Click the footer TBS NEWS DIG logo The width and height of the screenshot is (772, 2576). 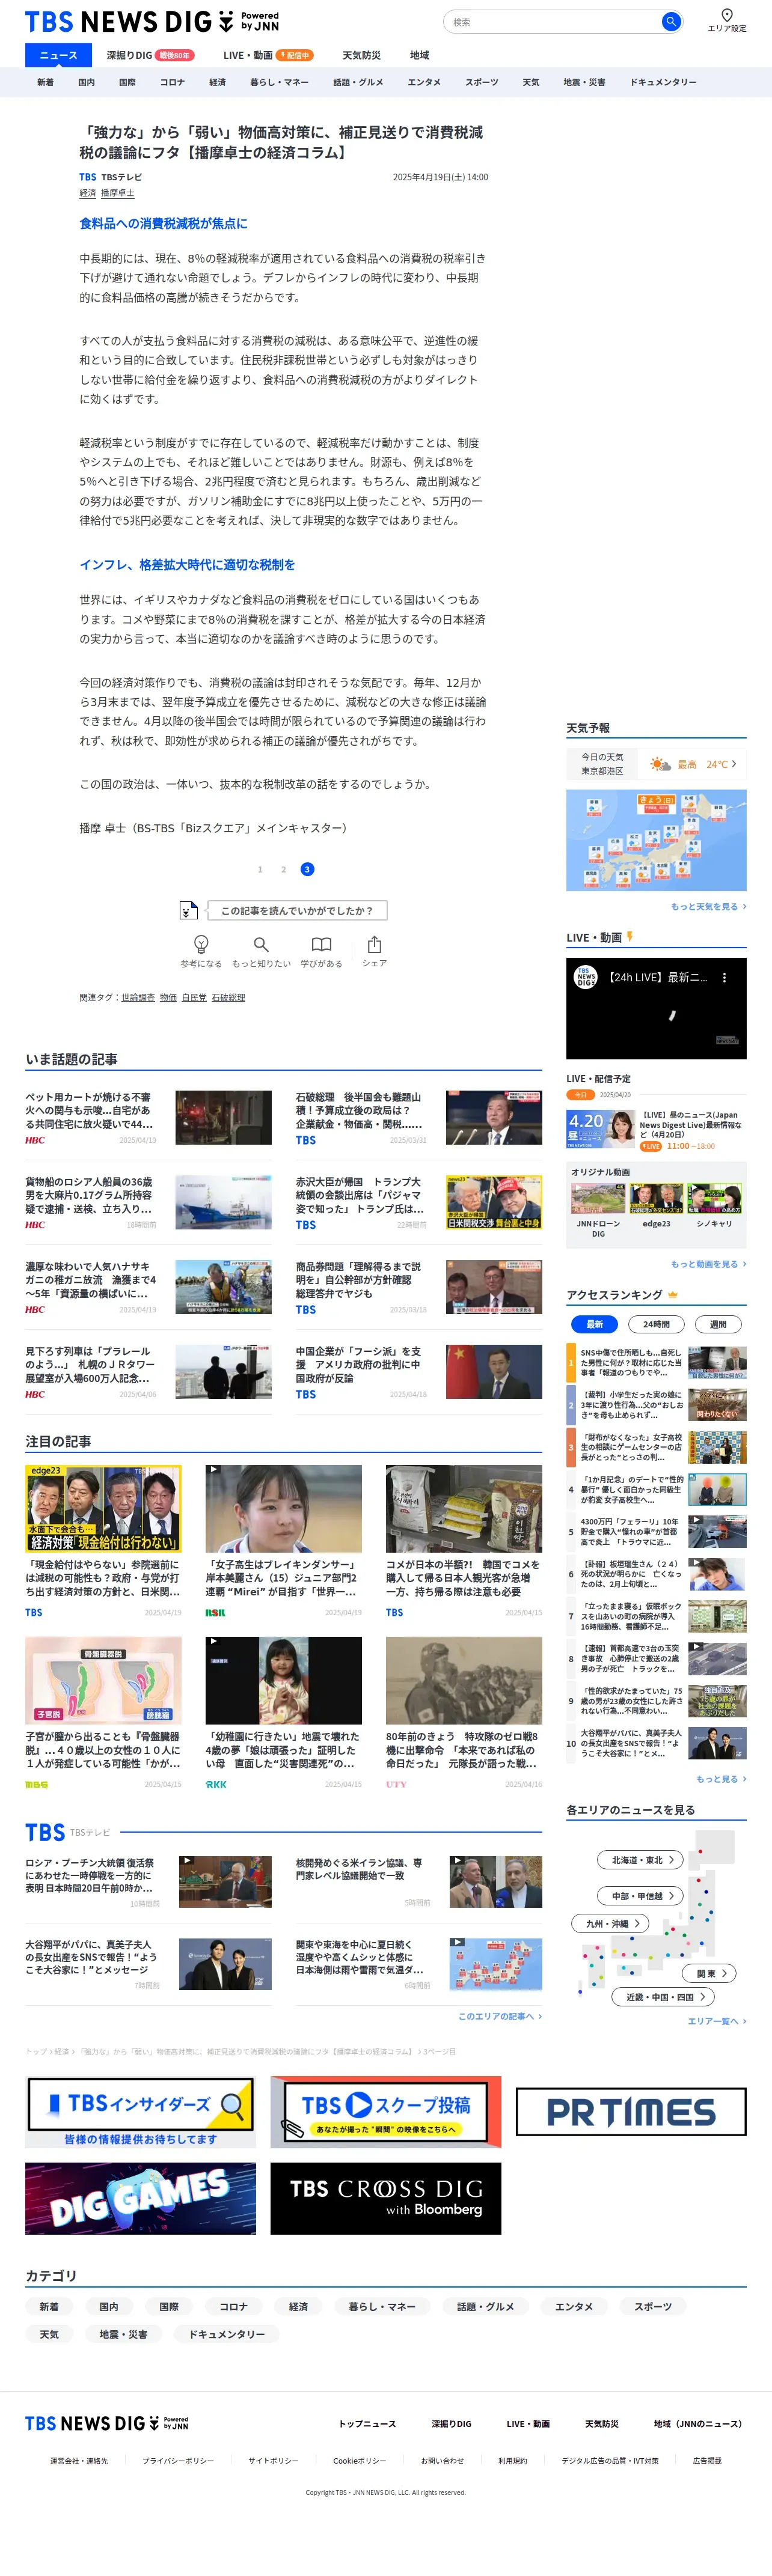pyautogui.click(x=107, y=2423)
